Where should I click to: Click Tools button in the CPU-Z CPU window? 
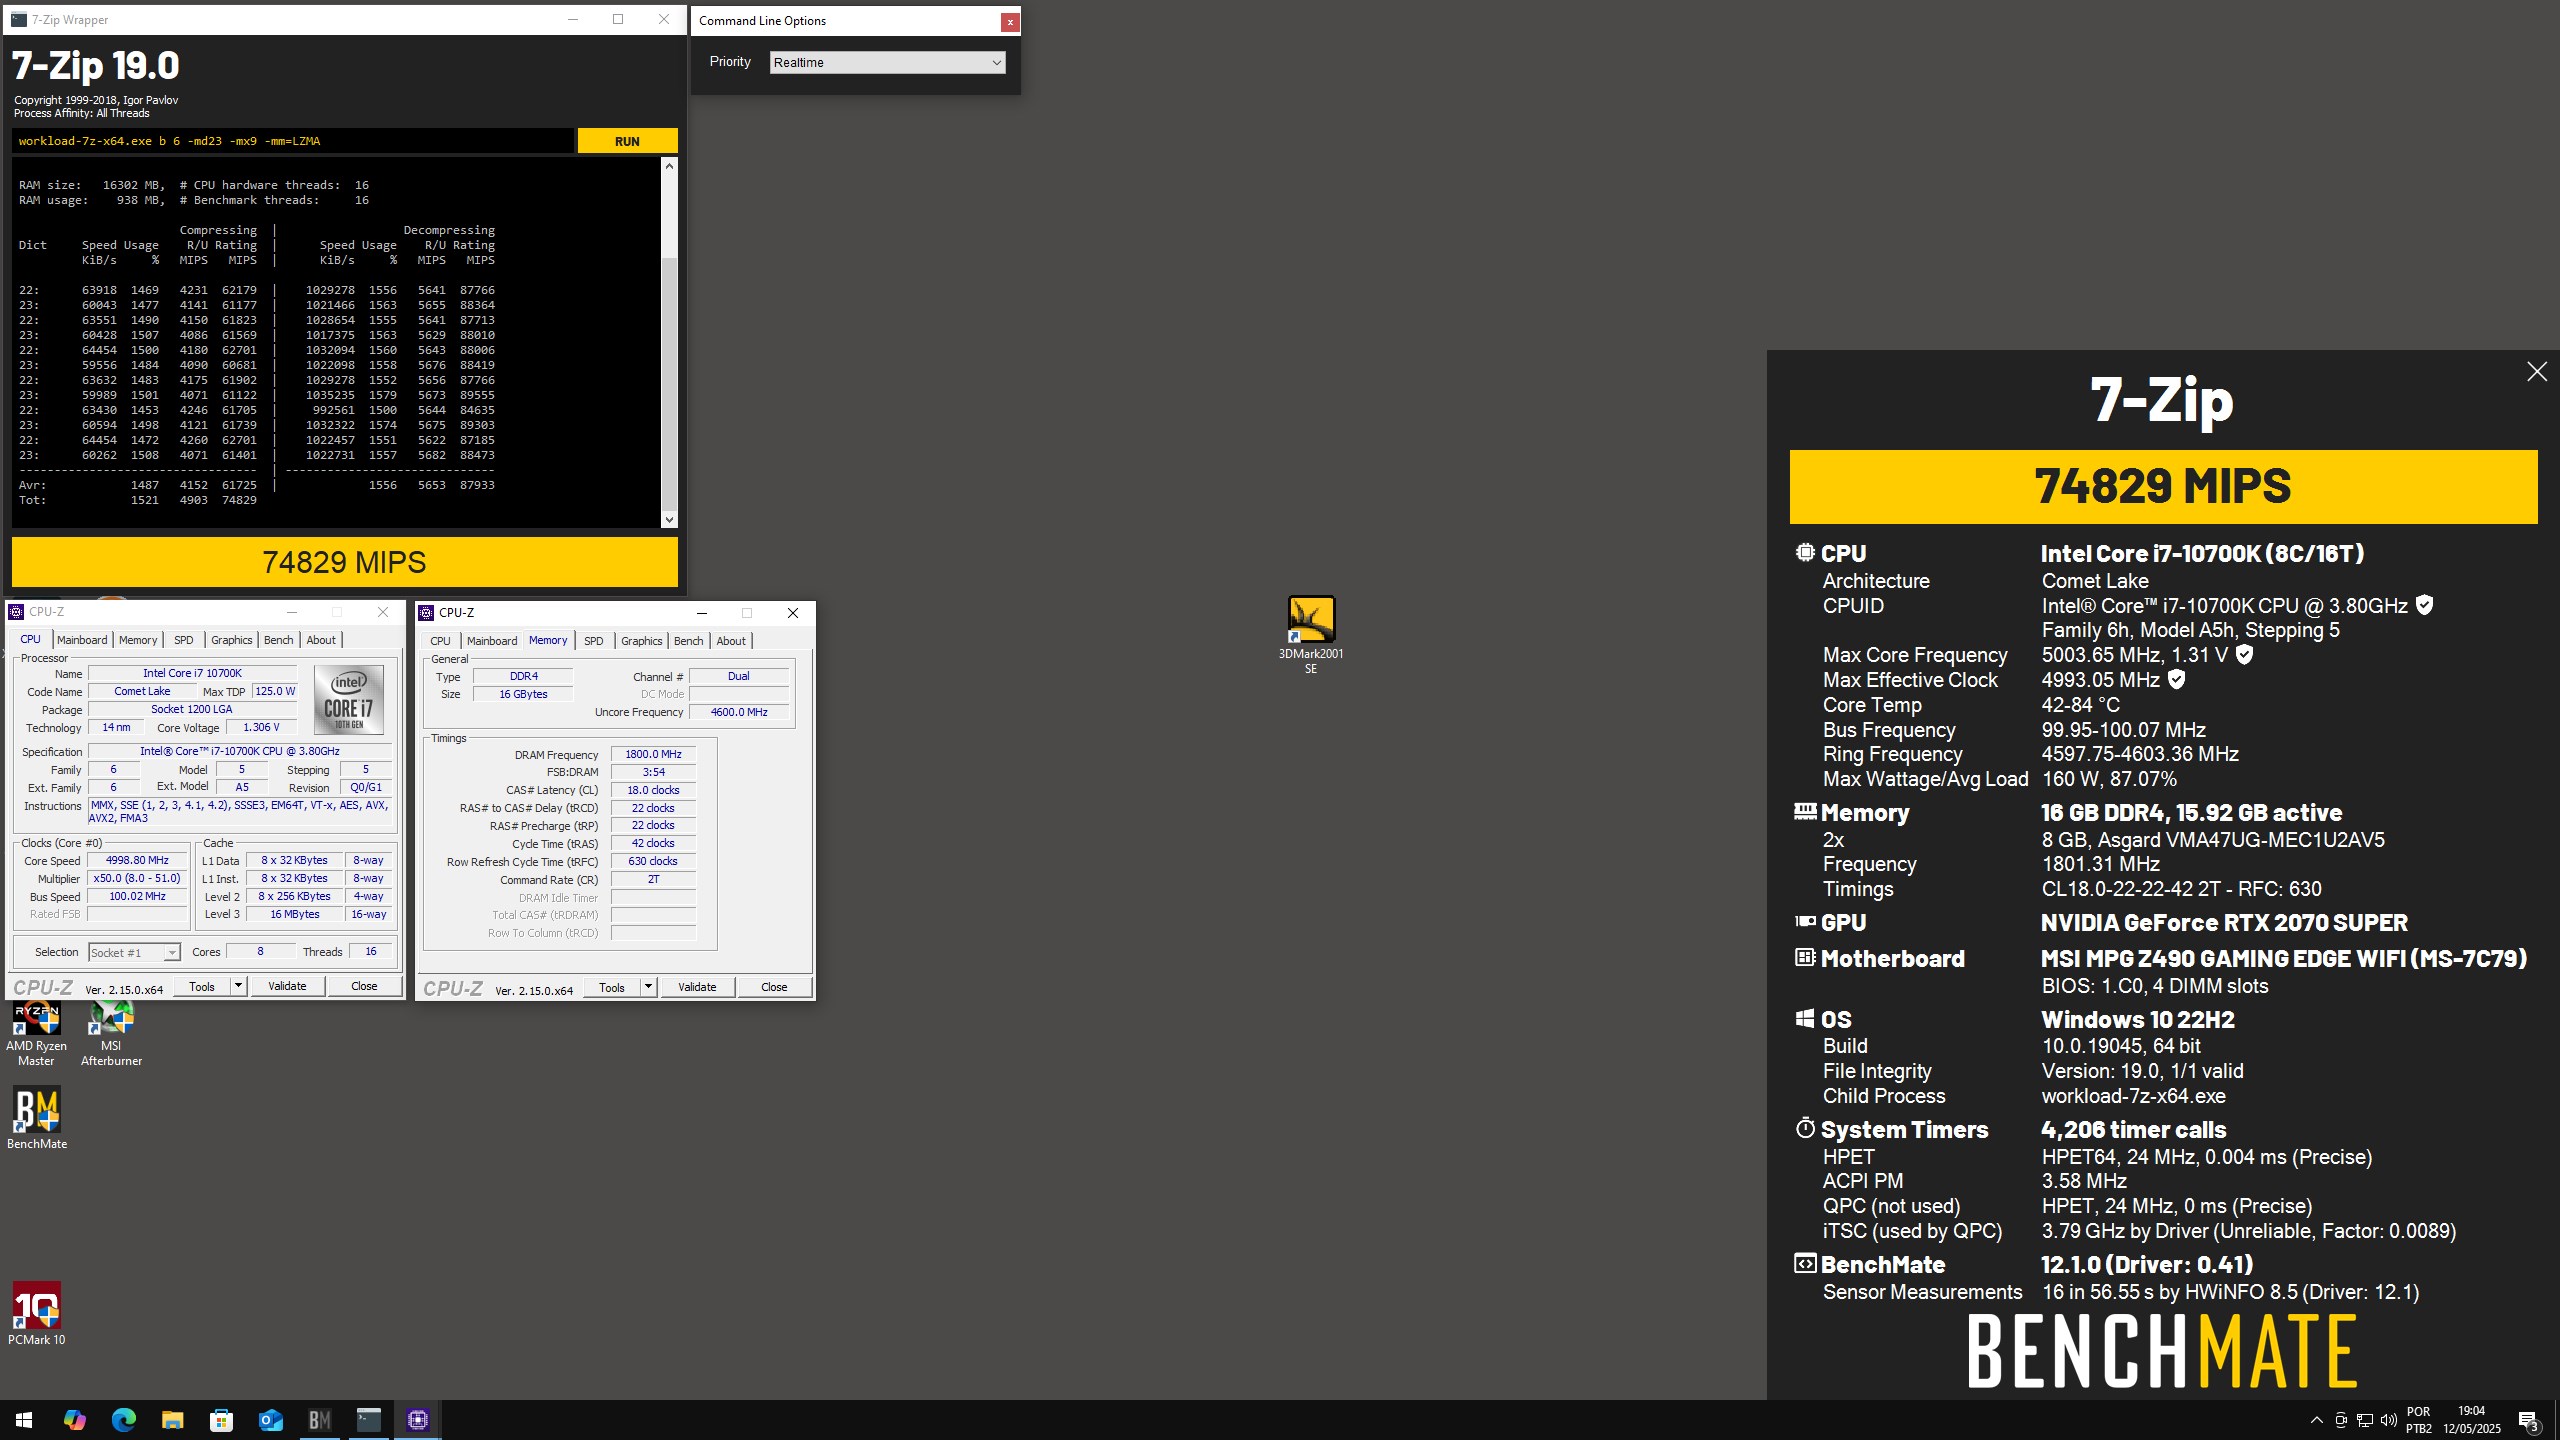[x=202, y=986]
